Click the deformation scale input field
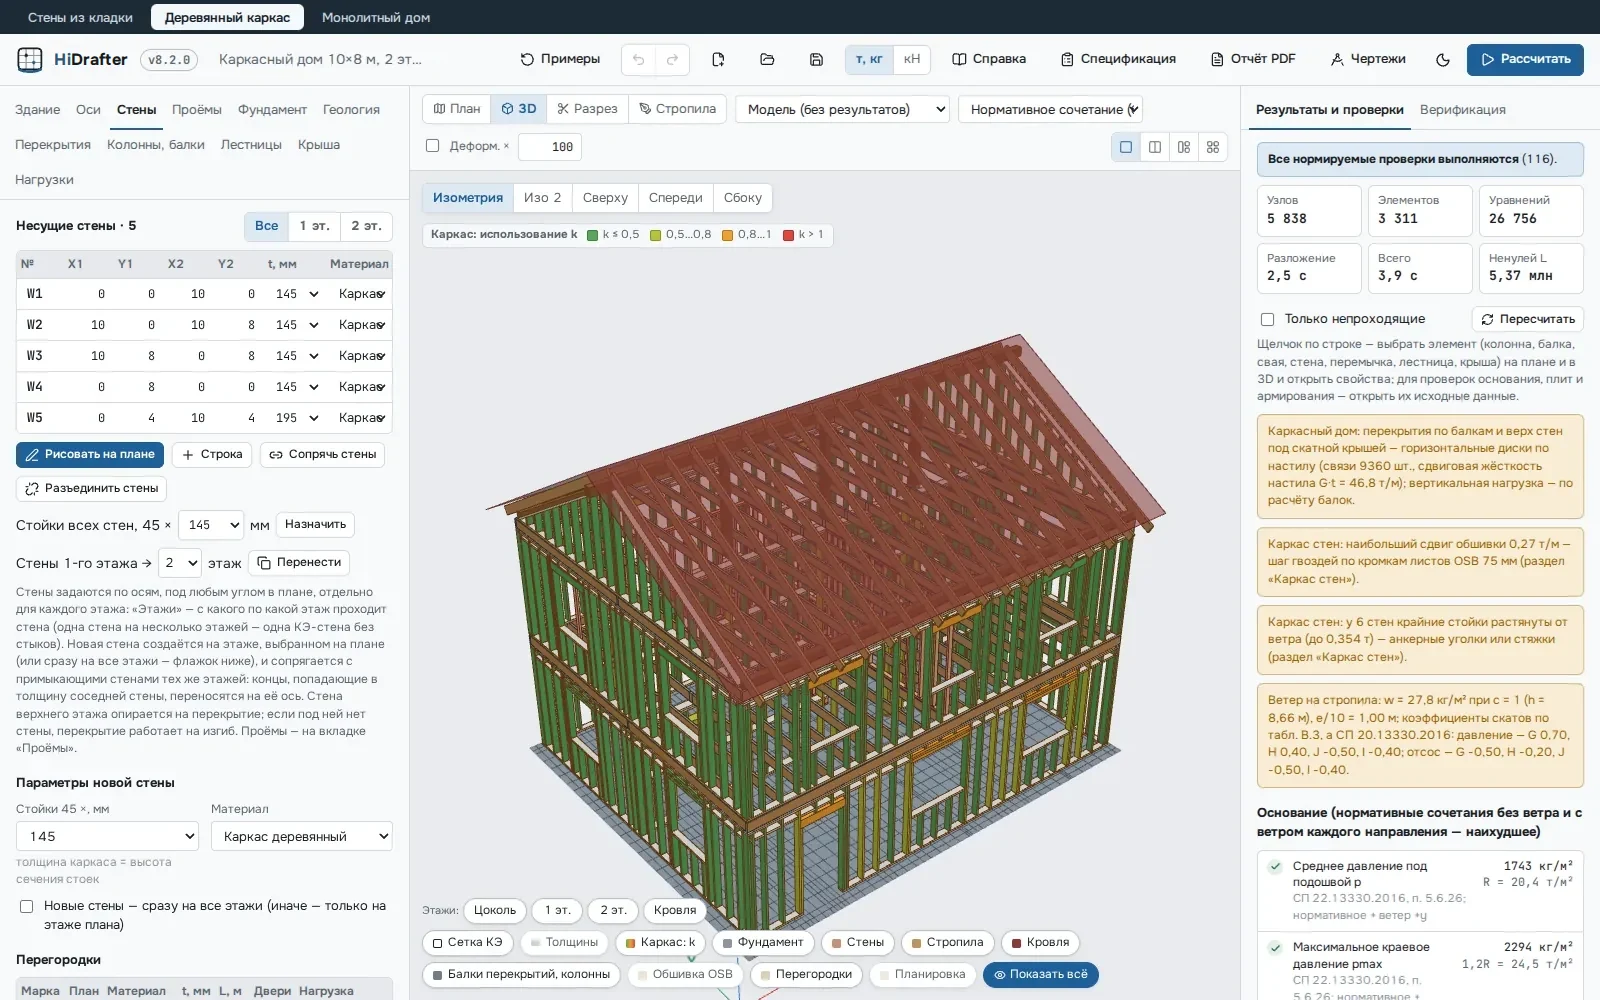1600x1000 pixels. pyautogui.click(x=550, y=147)
